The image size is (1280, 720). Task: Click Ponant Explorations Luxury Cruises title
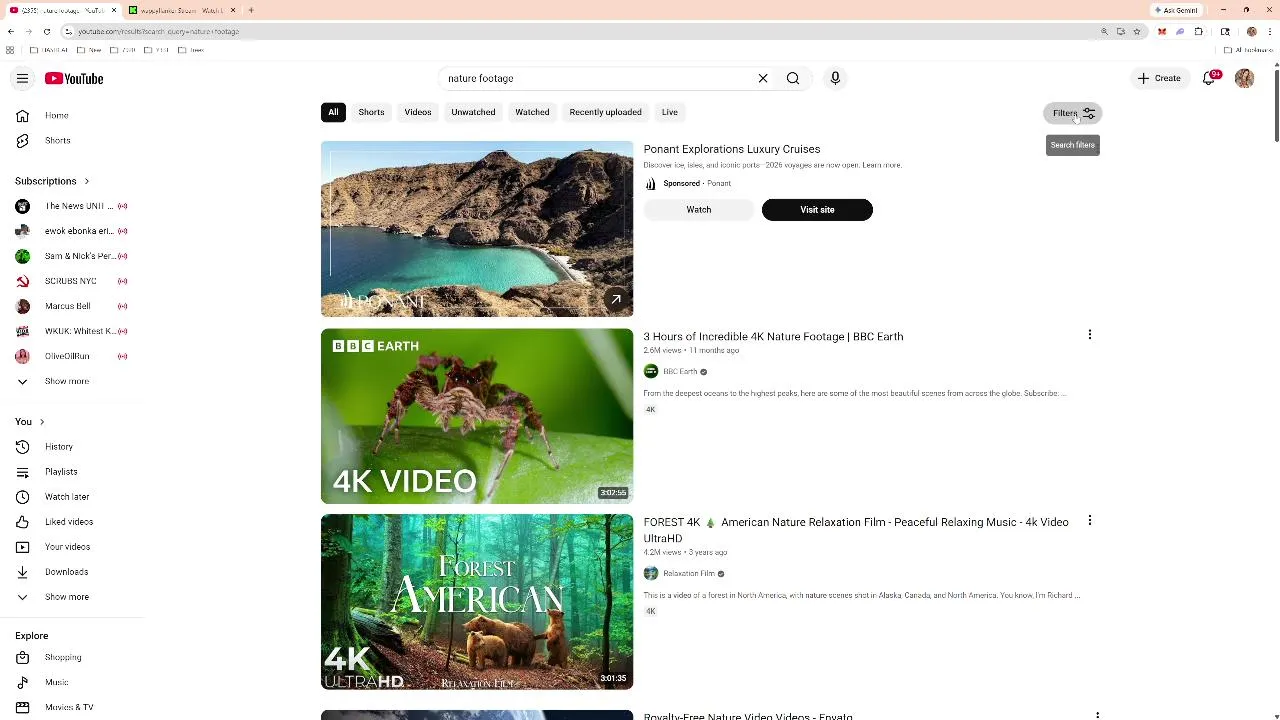732,149
